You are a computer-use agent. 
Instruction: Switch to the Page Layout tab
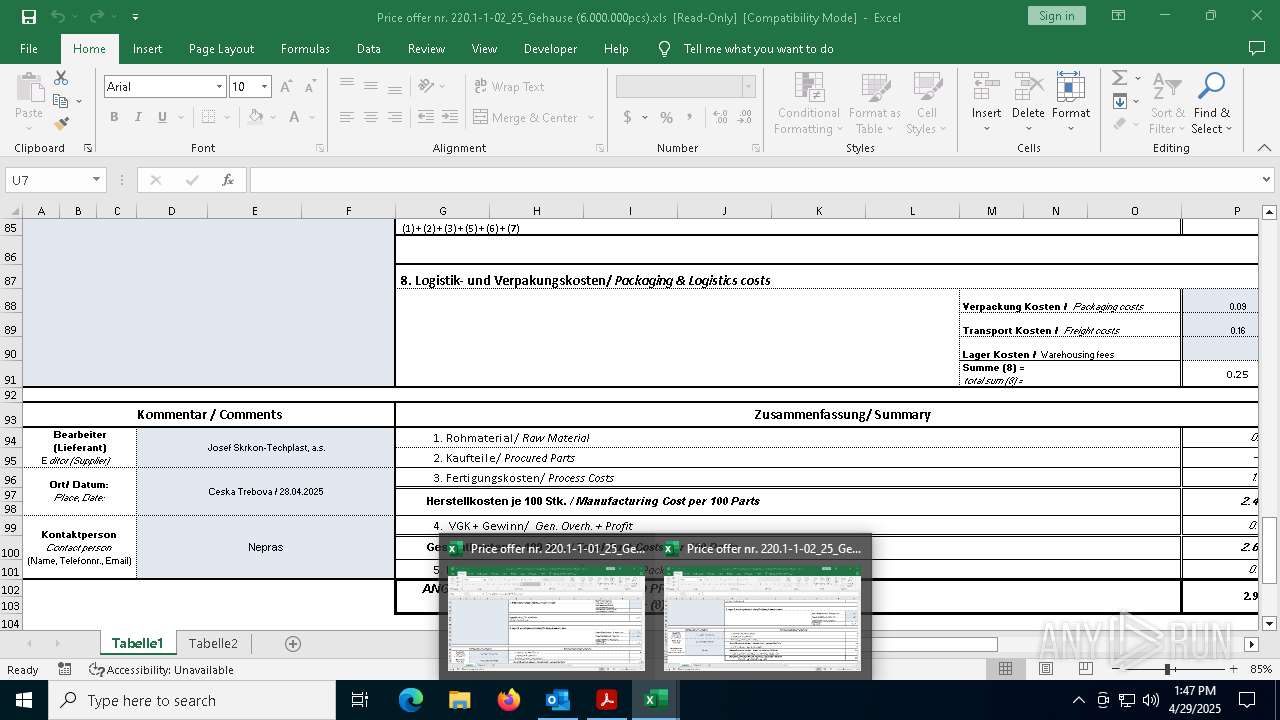tap(221, 49)
